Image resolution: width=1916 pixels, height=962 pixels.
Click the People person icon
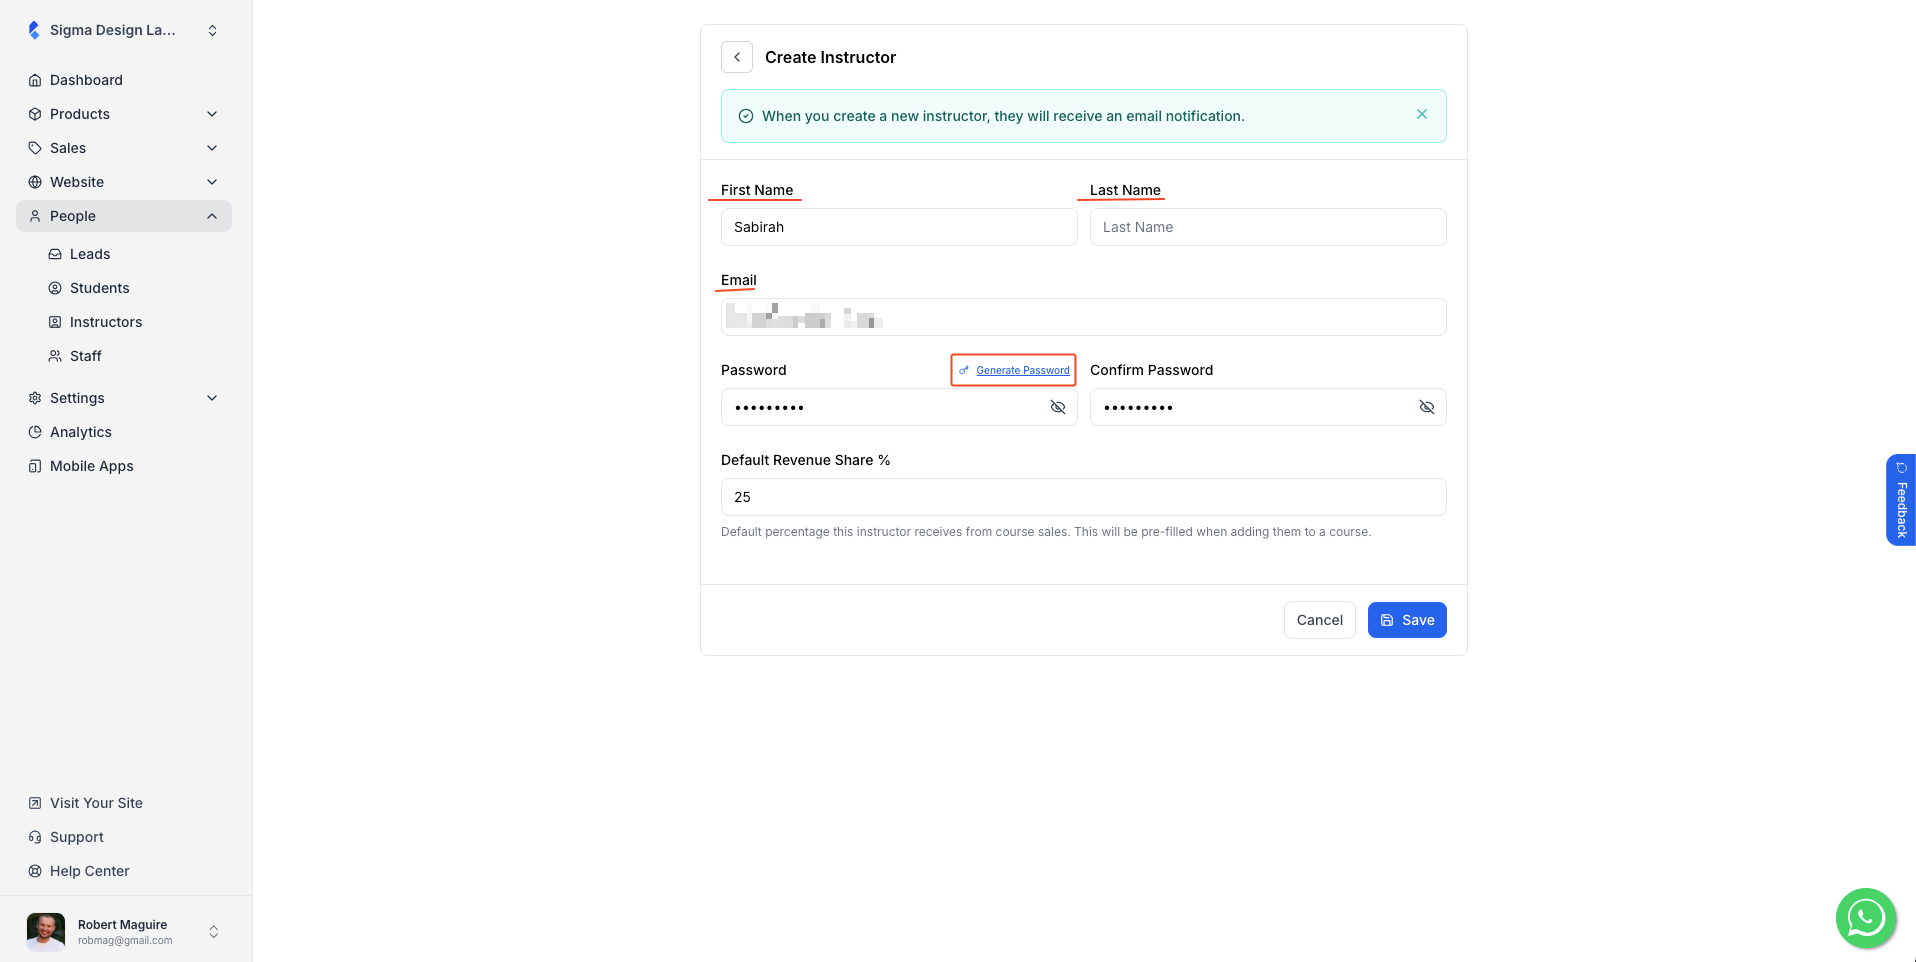(35, 216)
